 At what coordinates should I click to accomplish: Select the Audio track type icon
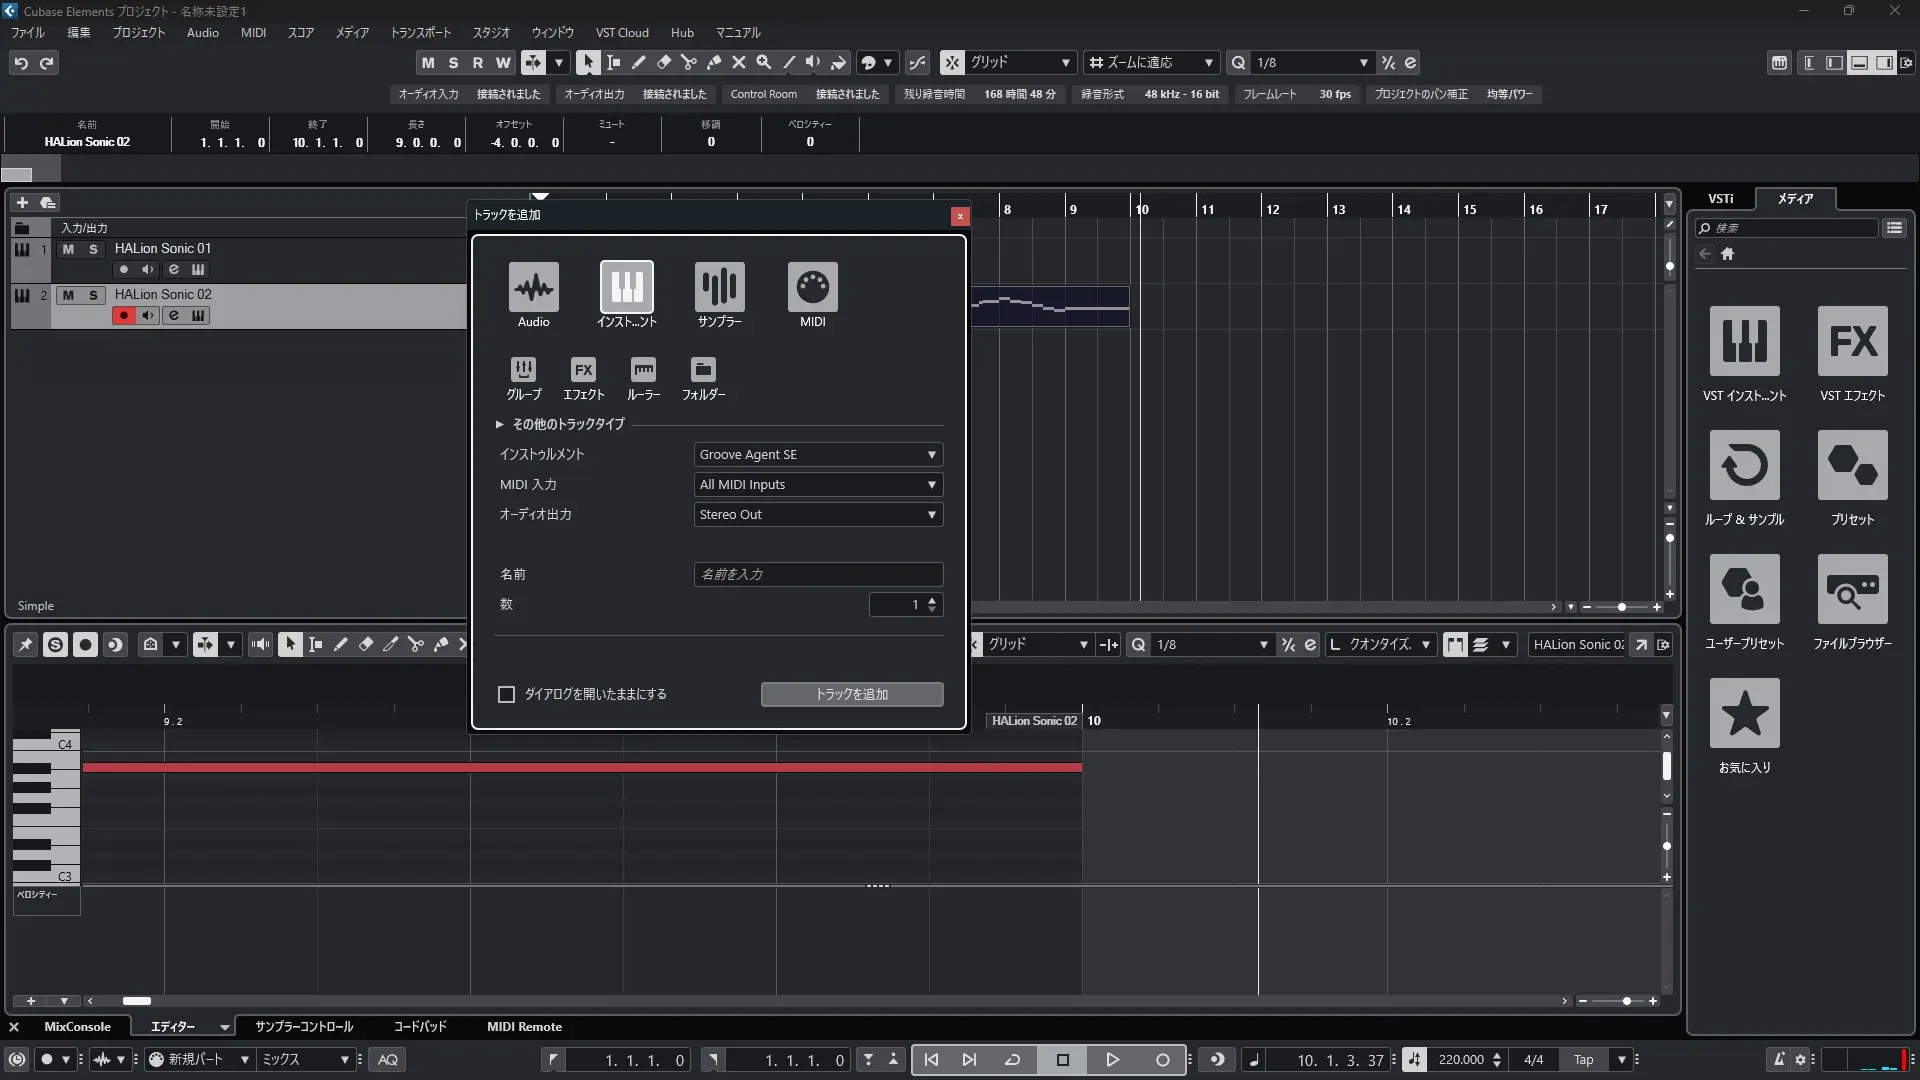[x=533, y=288]
